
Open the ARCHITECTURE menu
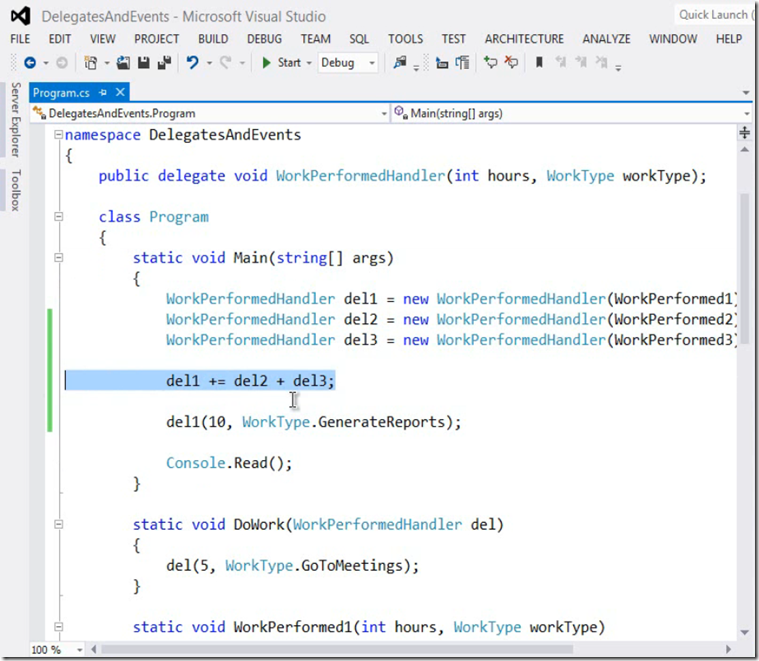point(524,39)
